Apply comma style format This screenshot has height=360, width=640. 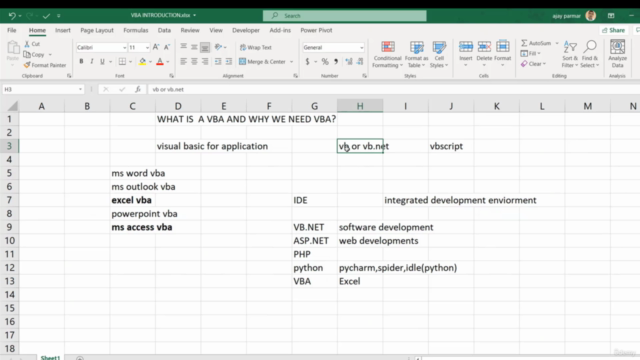(x=336, y=62)
